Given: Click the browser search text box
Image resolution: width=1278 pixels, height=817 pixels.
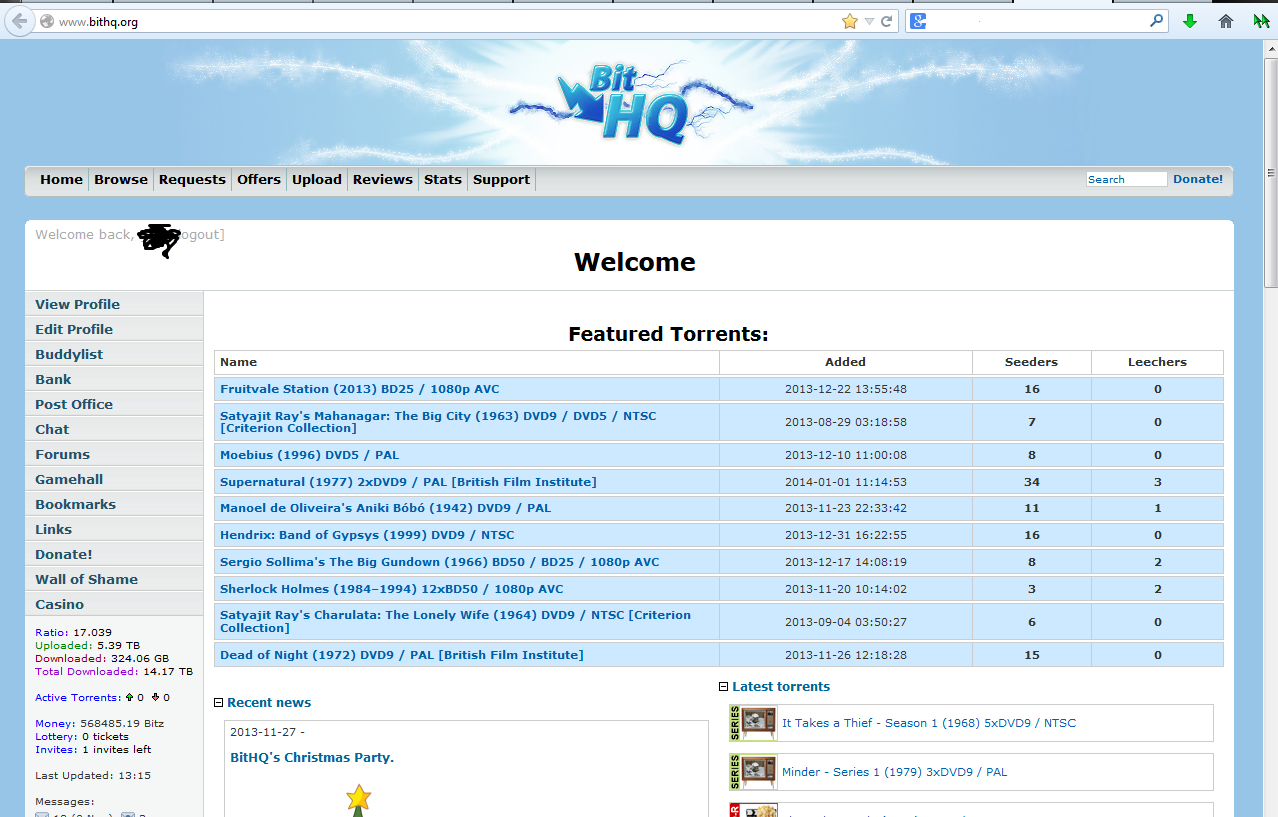Looking at the screenshot, I should (x=1037, y=21).
